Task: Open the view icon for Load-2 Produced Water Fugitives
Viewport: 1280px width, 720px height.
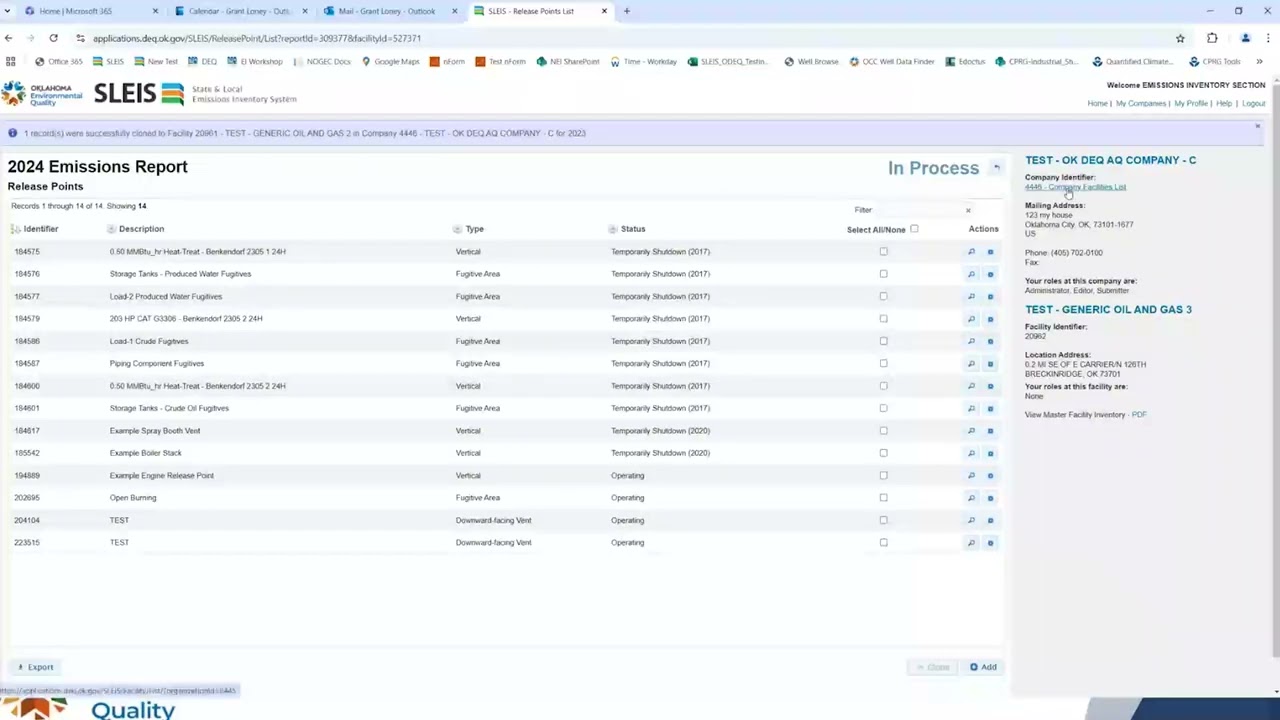Action: tap(971, 297)
